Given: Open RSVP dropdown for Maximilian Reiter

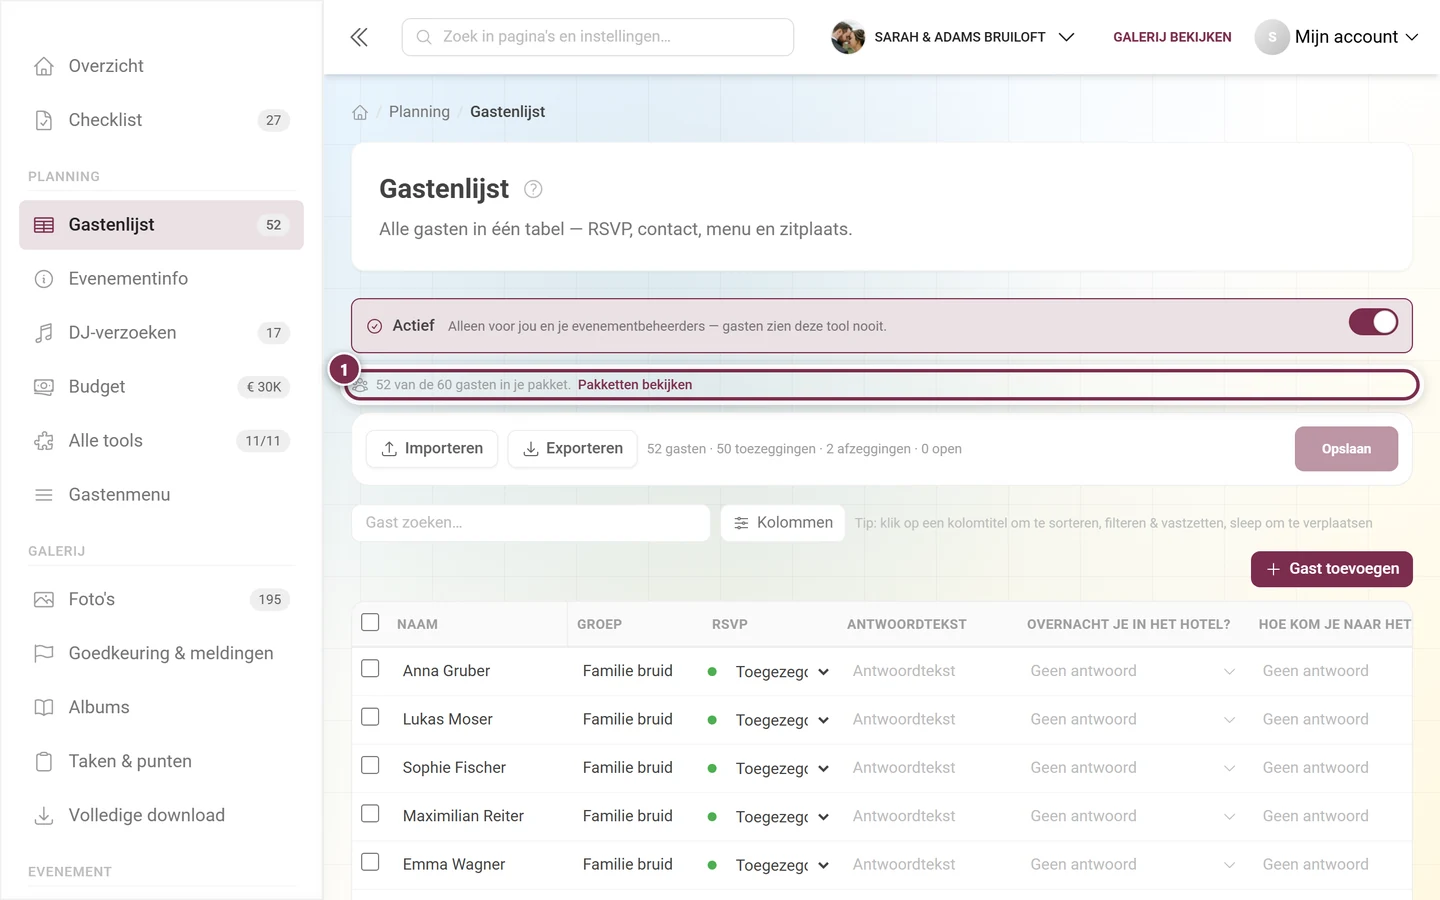Looking at the screenshot, I should coord(782,817).
